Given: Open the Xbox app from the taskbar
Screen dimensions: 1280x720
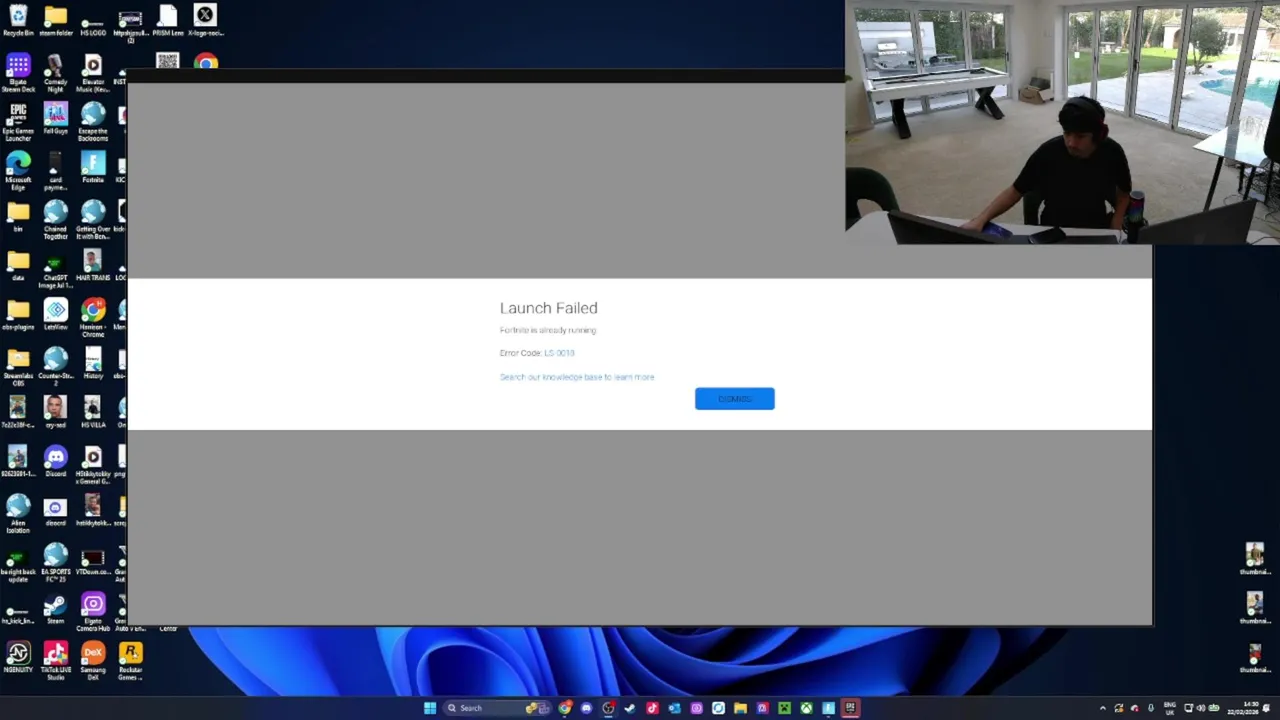Looking at the screenshot, I should 806,708.
